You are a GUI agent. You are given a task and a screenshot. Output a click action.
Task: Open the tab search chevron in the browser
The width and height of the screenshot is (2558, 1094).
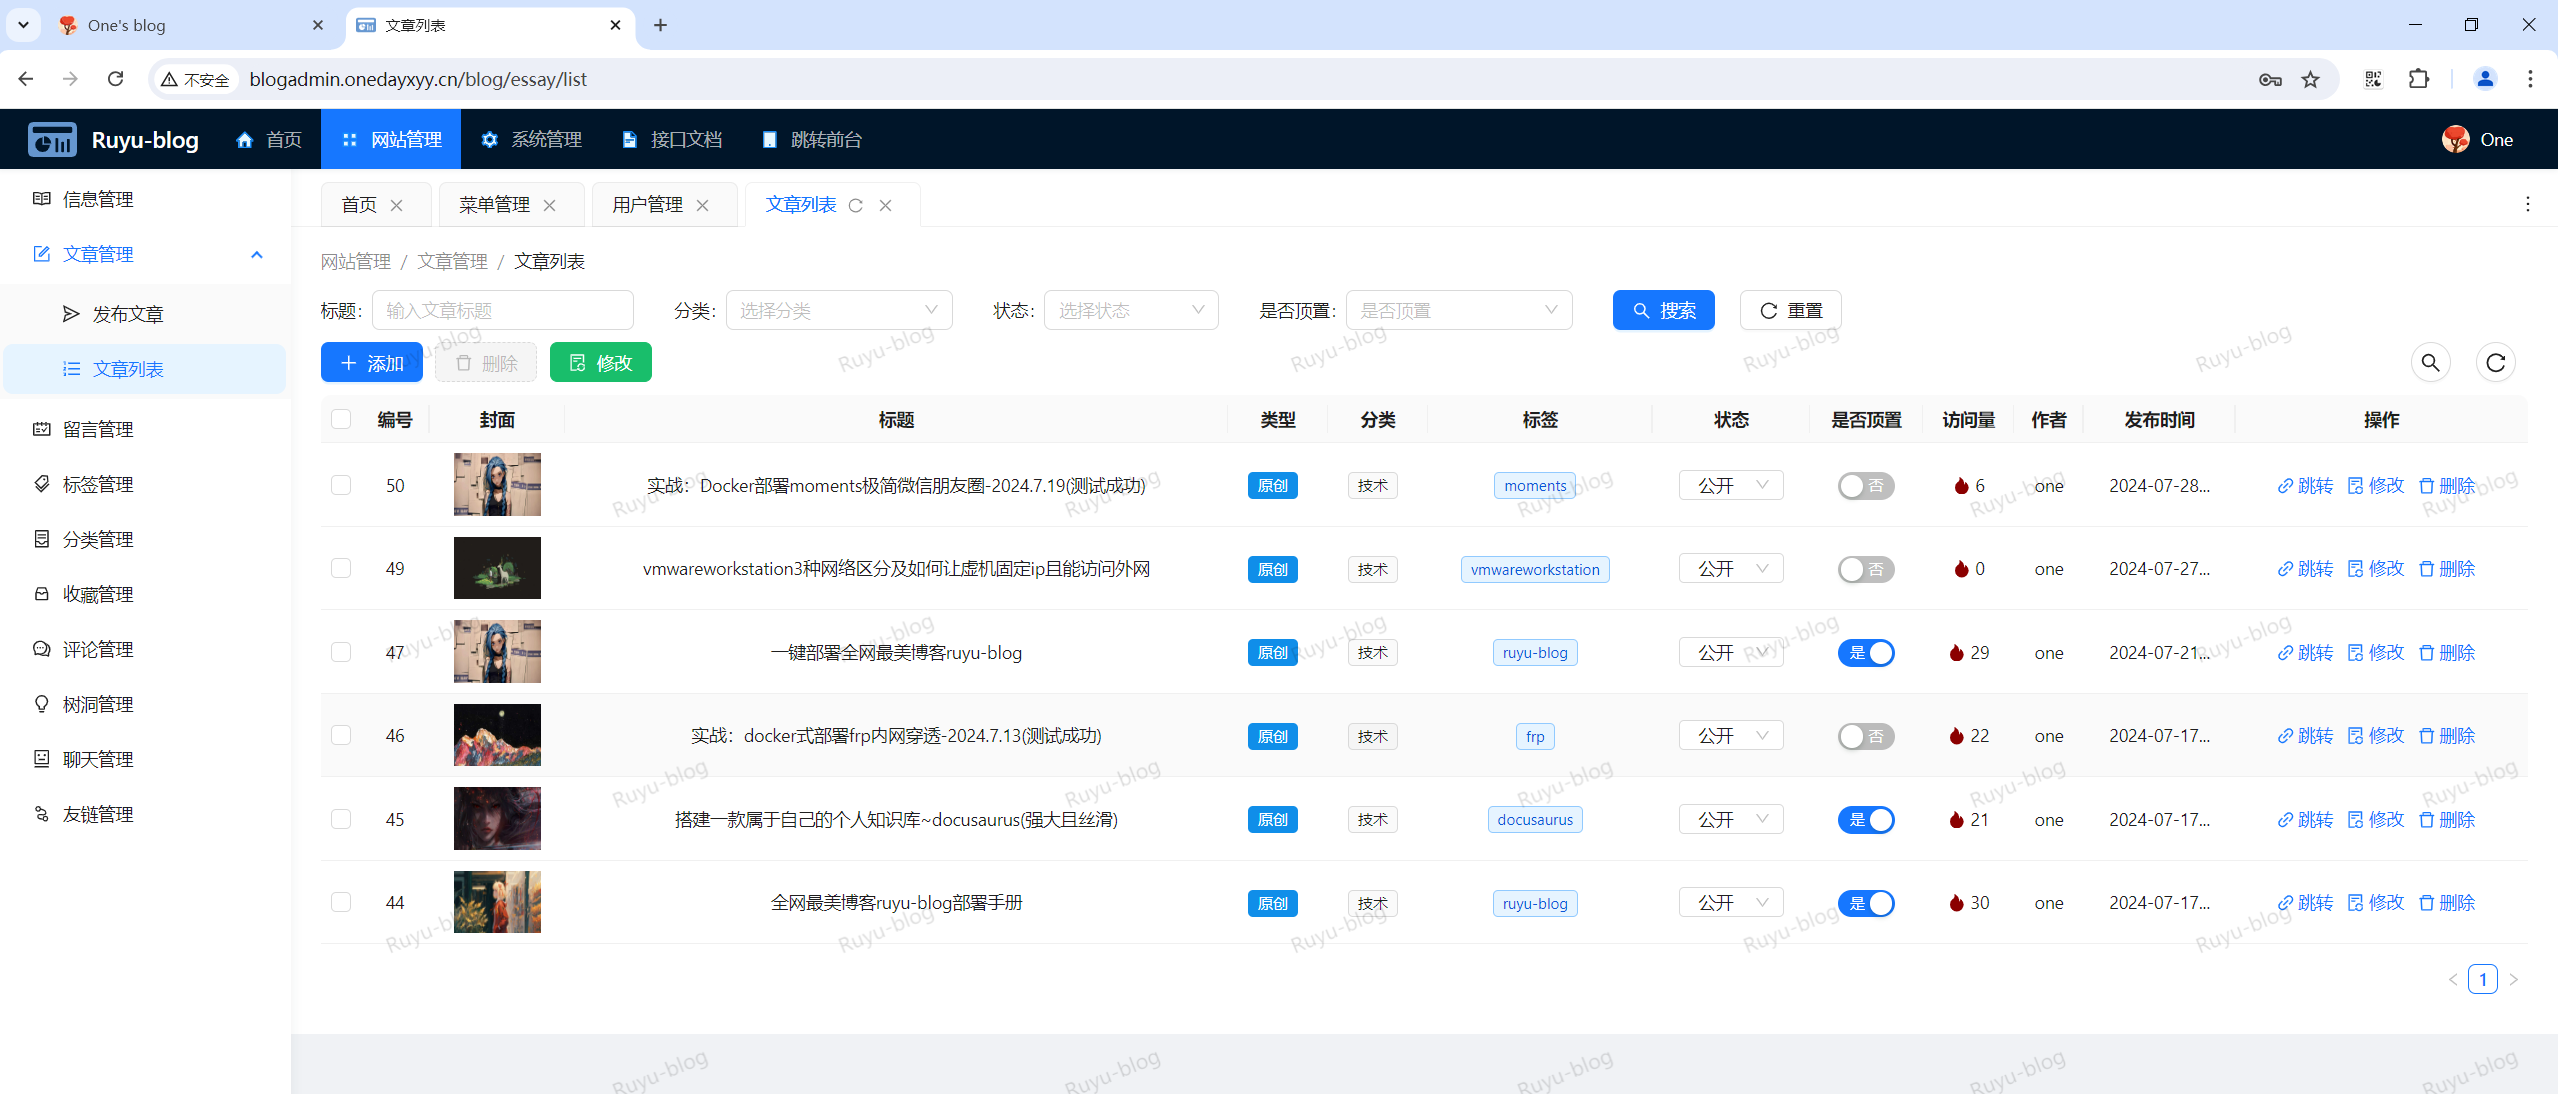pos(23,25)
